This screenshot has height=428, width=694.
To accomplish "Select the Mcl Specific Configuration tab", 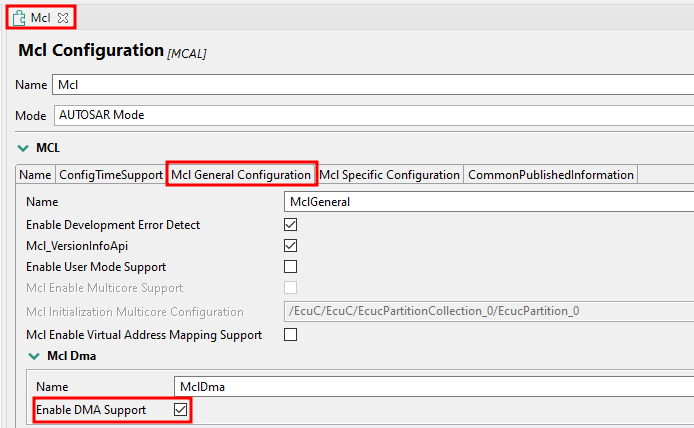I will 389,175.
